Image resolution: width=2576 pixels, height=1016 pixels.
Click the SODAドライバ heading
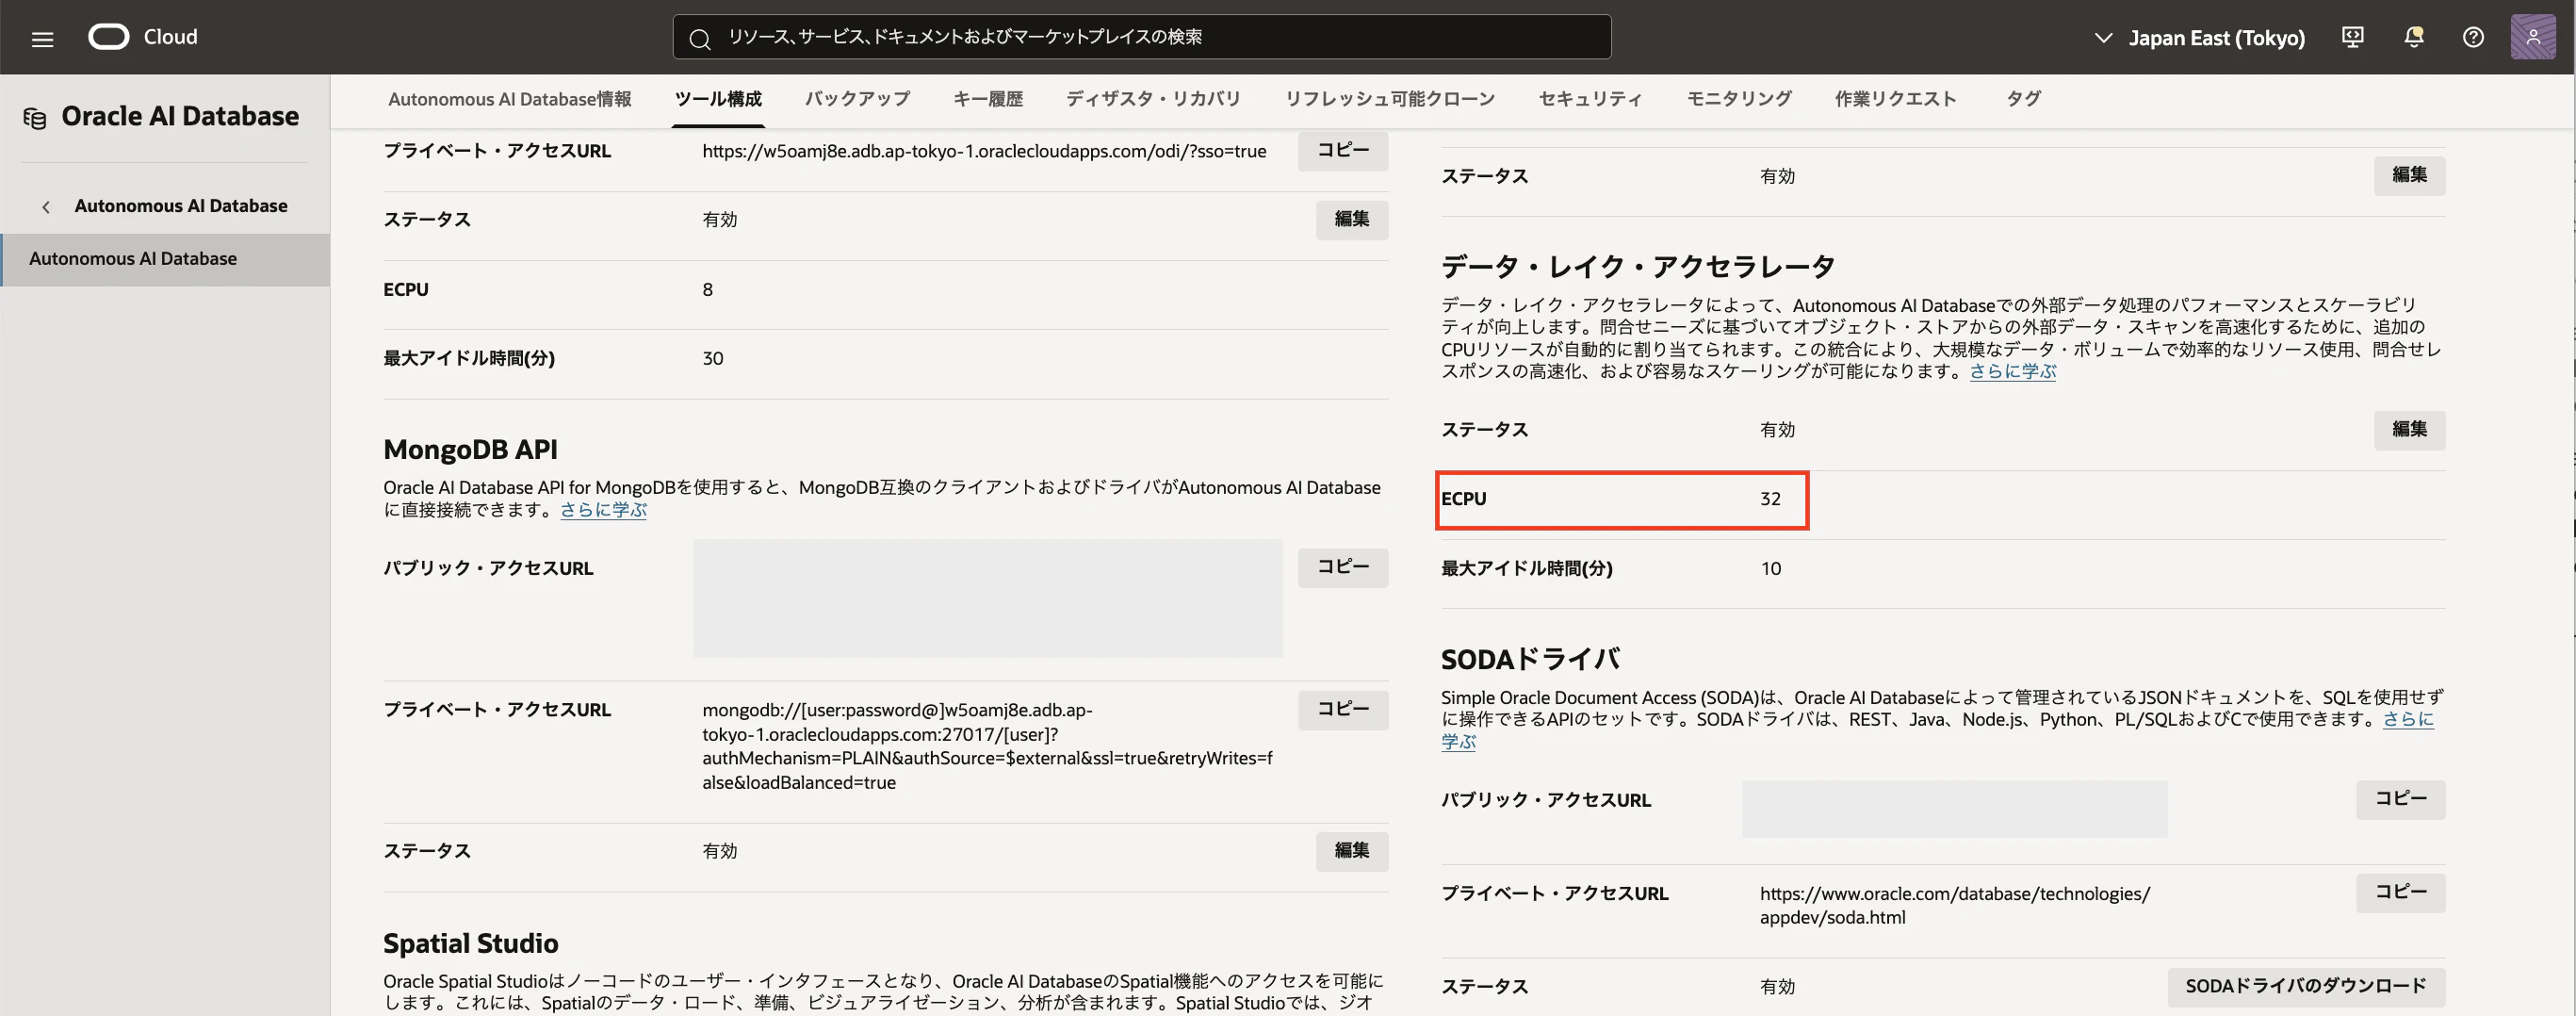(x=1530, y=659)
